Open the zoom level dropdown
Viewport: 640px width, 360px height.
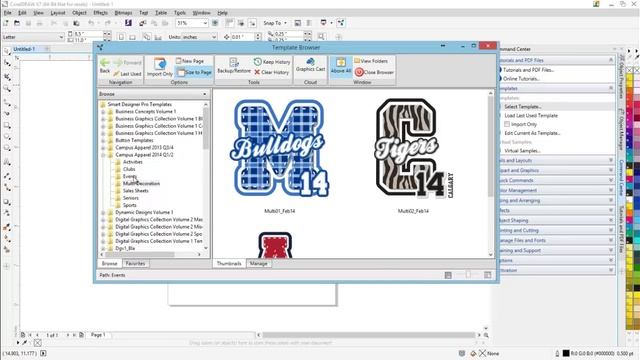click(x=205, y=23)
